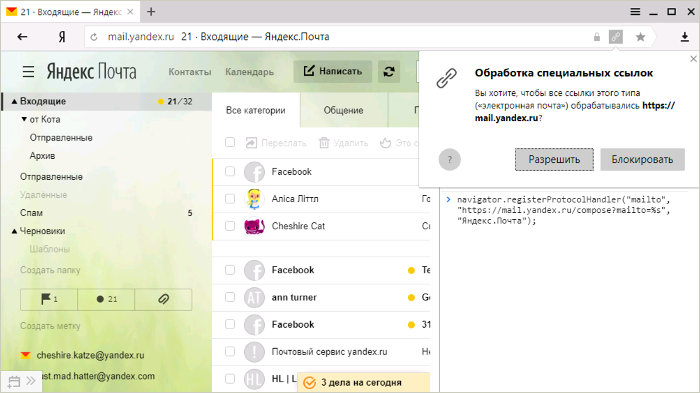Screen dimensions: 700x393
Task: Switch to the Общение tab
Action: 343,110
